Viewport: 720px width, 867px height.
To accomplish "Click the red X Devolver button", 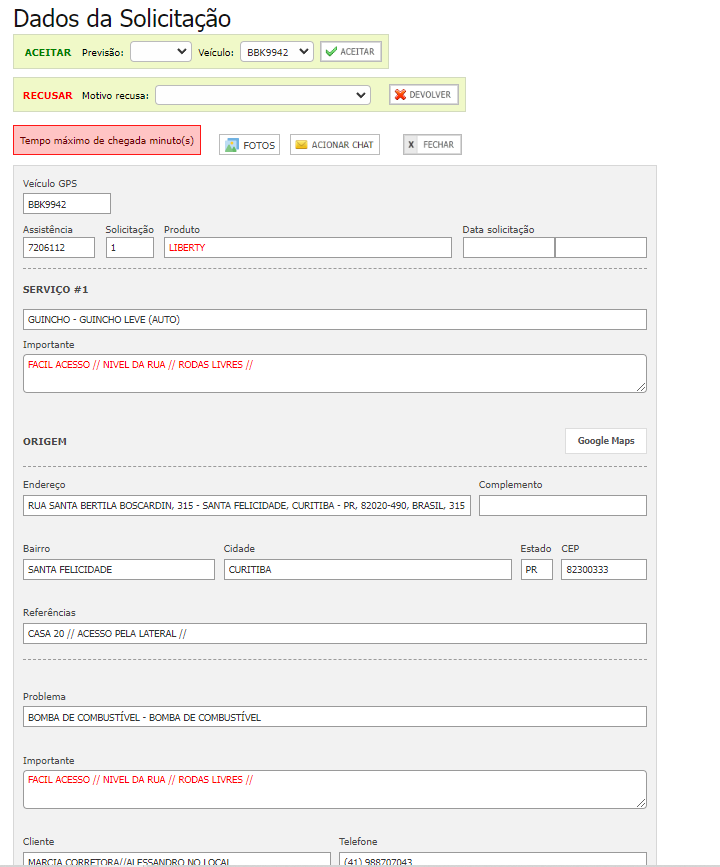I will click(x=423, y=95).
